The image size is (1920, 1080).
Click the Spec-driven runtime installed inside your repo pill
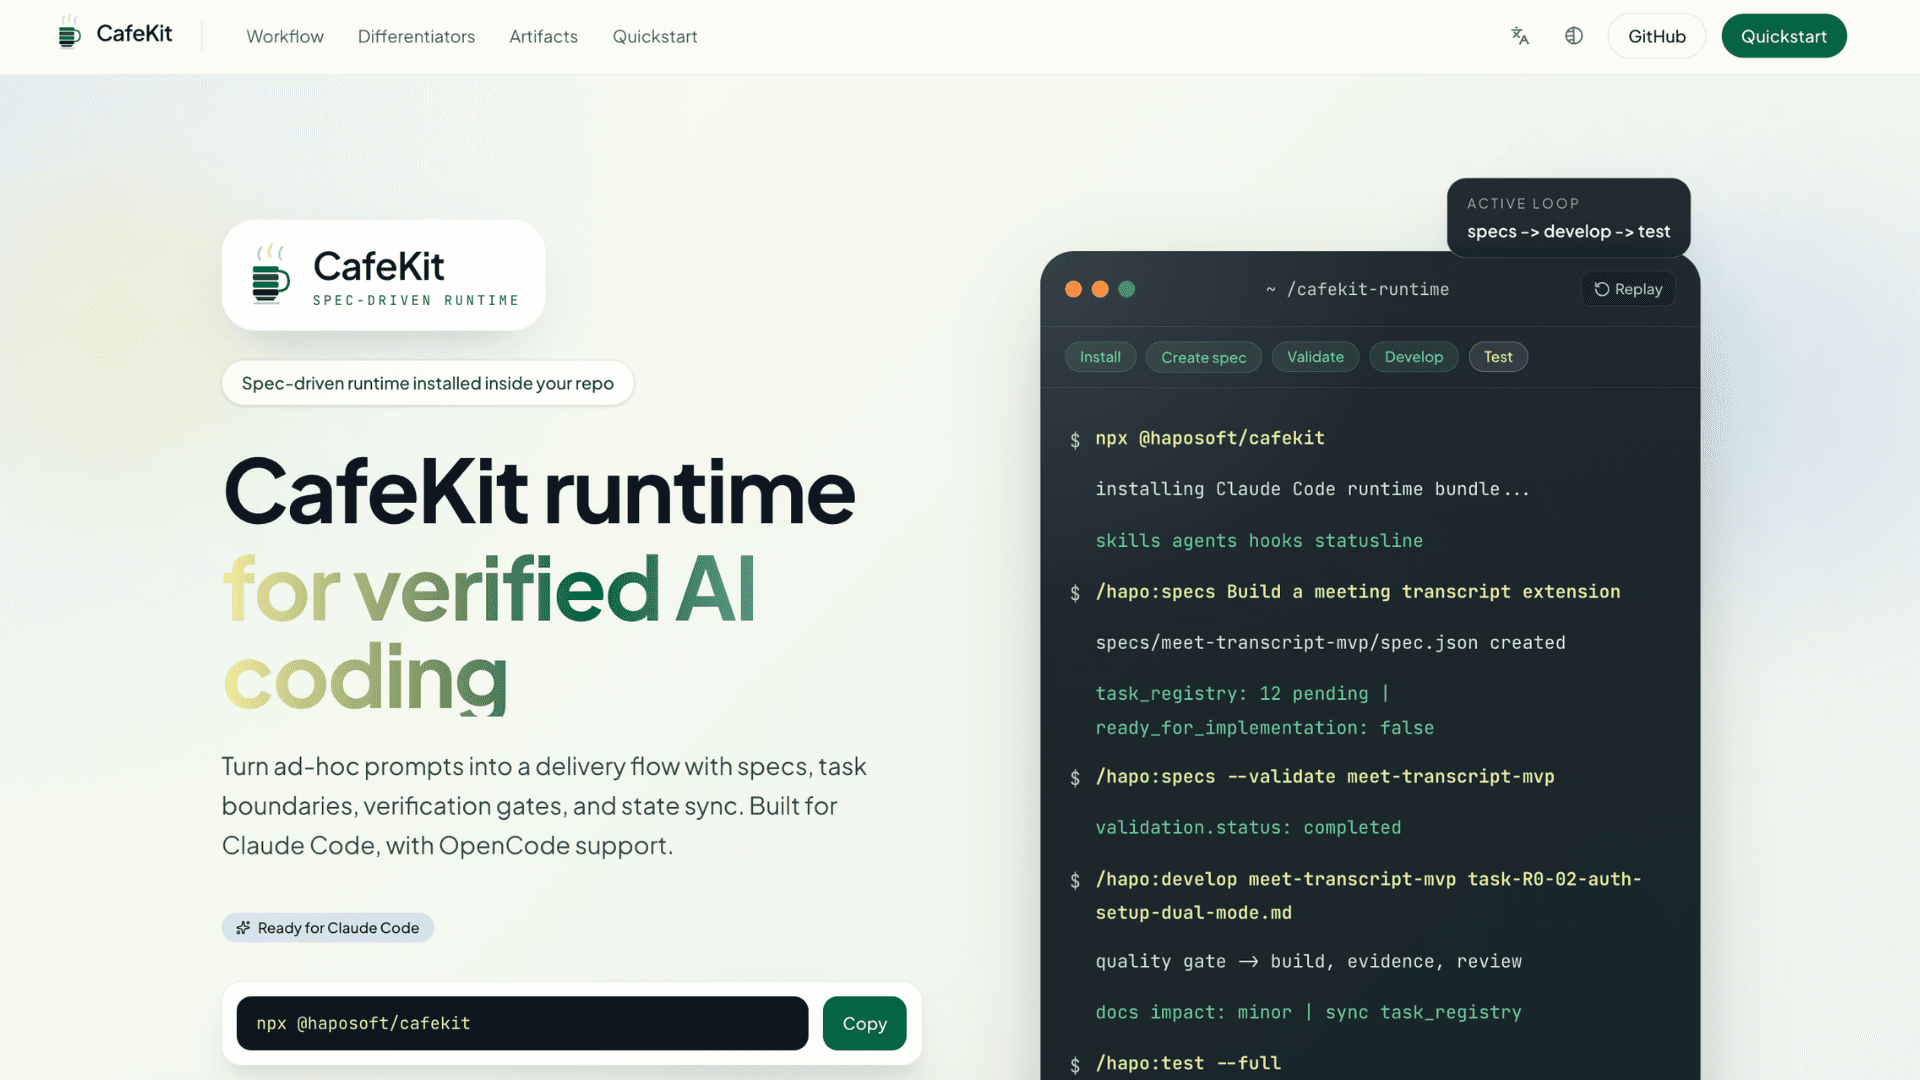[x=427, y=383]
